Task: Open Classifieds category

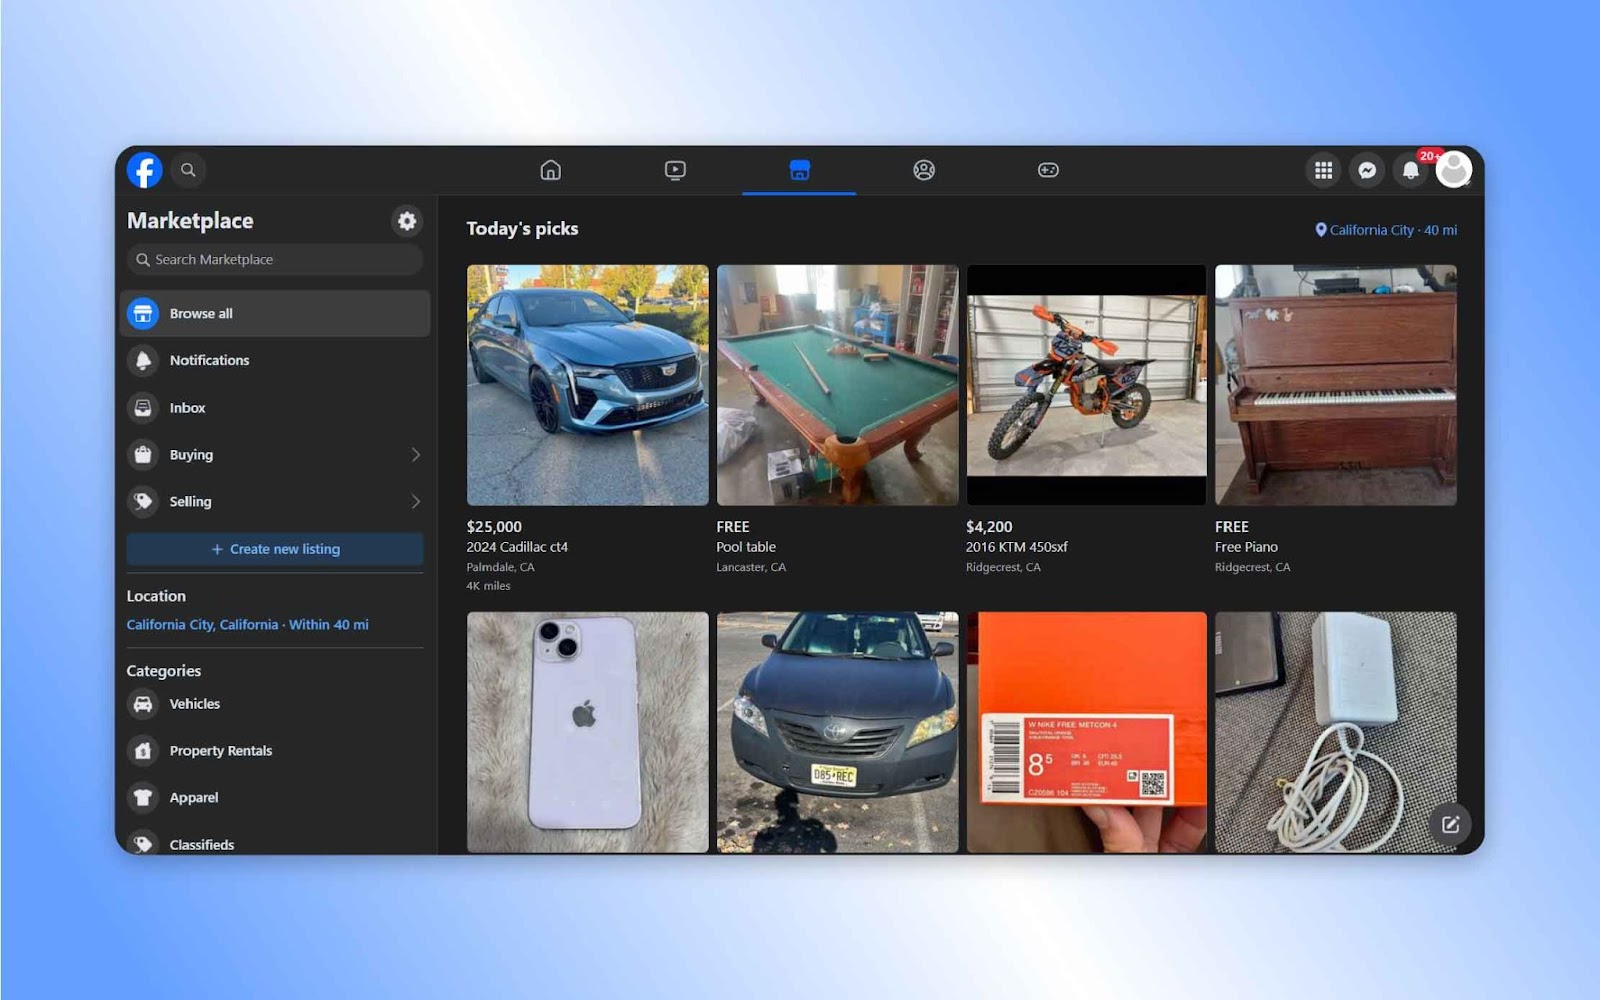Action: pyautogui.click(x=275, y=842)
